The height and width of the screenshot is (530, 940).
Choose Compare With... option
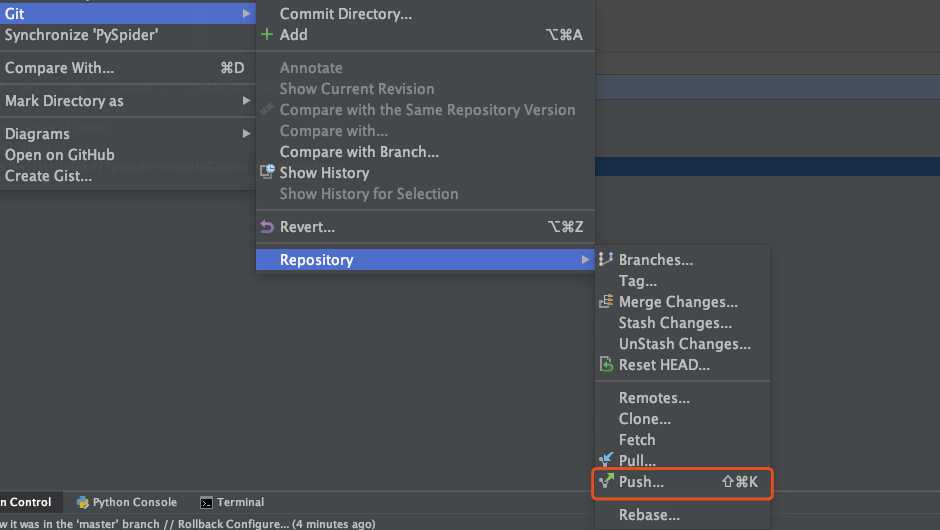(x=59, y=68)
